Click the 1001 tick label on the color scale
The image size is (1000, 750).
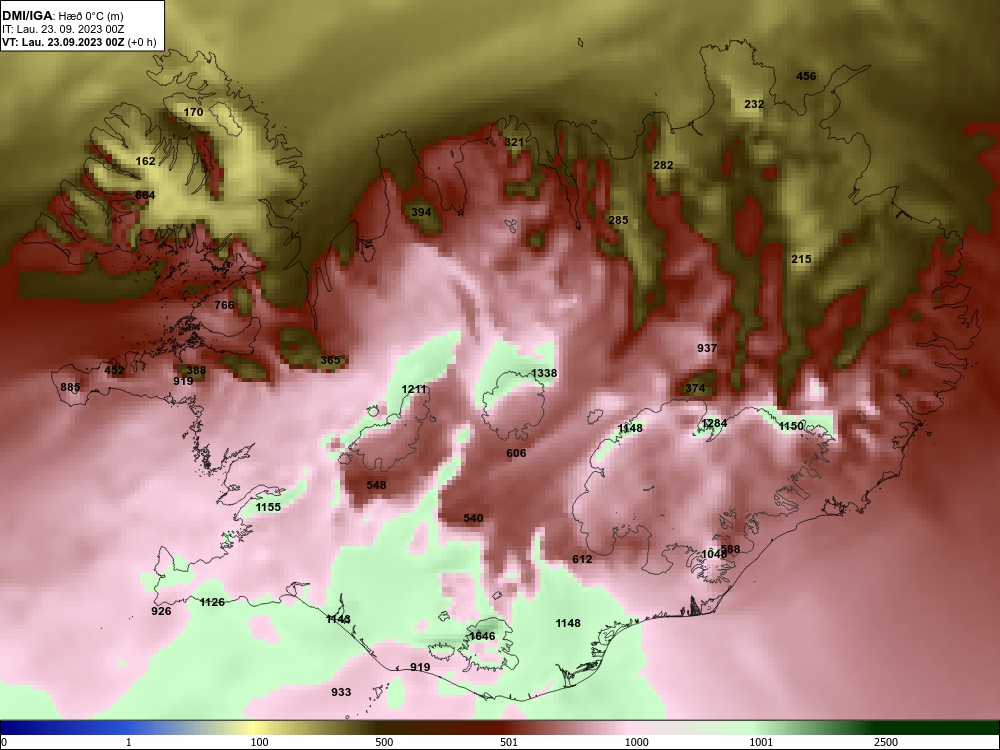(761, 742)
